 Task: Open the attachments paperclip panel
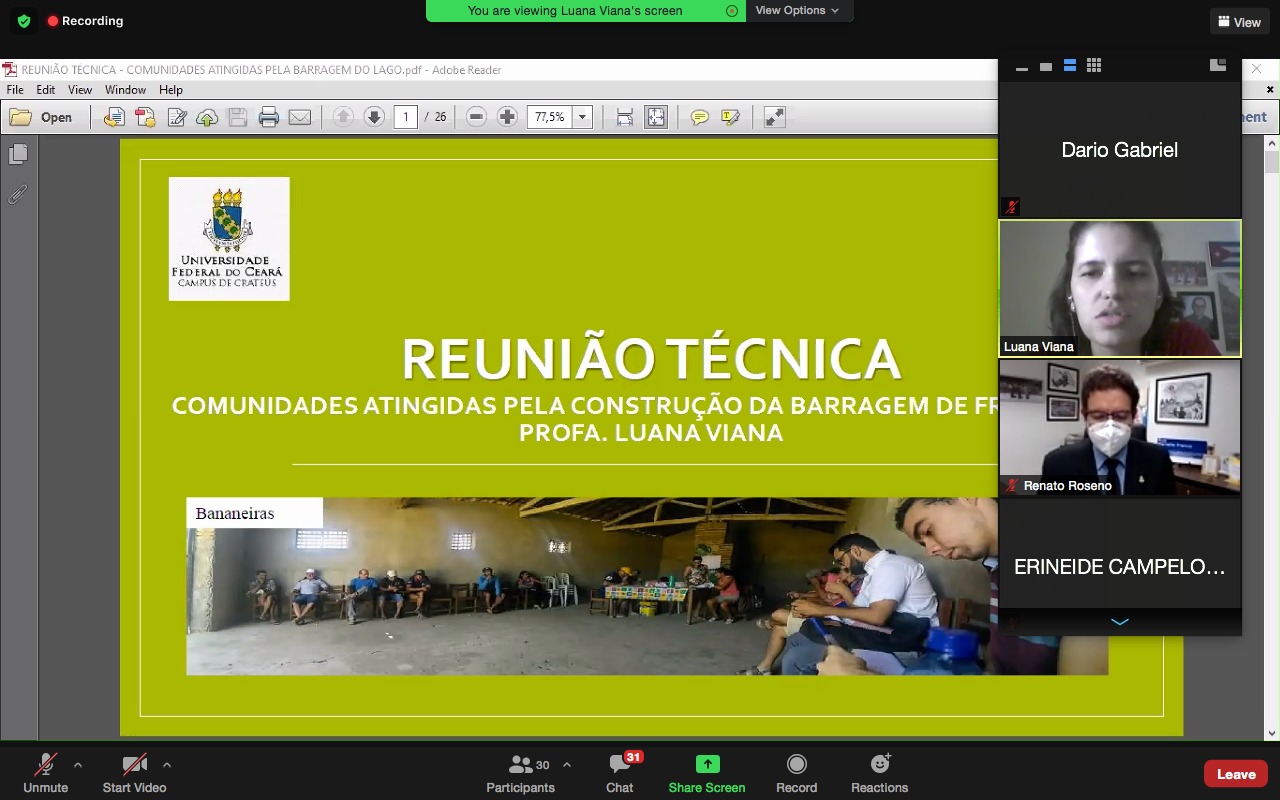pyautogui.click(x=18, y=195)
